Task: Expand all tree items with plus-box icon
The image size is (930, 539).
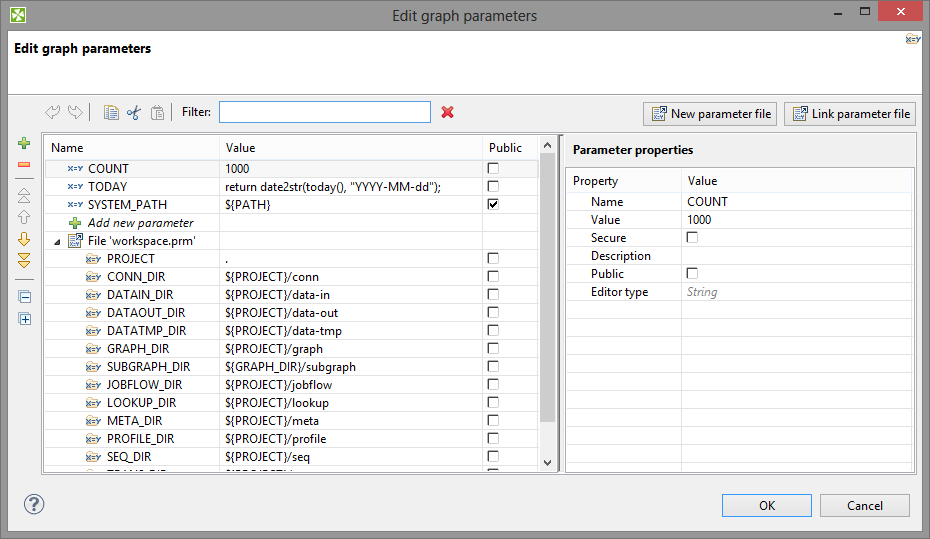Action: tap(24, 319)
